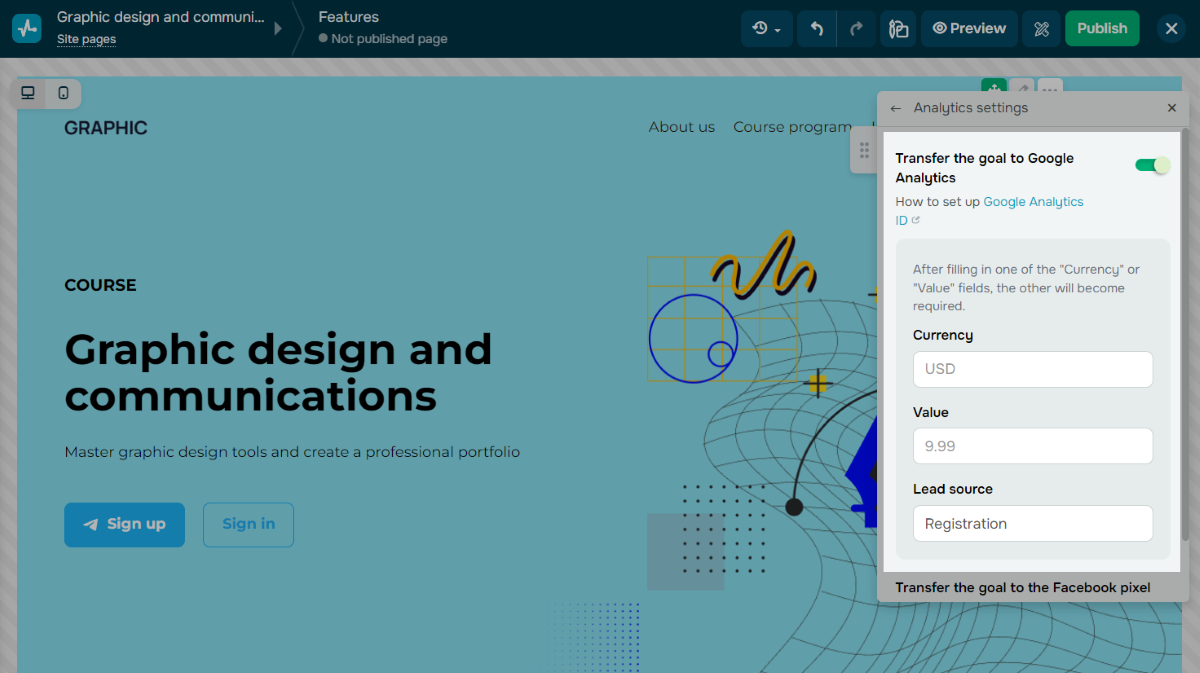Viewport: 1200px width, 673px height.
Task: Preview the page
Action: pos(969,29)
